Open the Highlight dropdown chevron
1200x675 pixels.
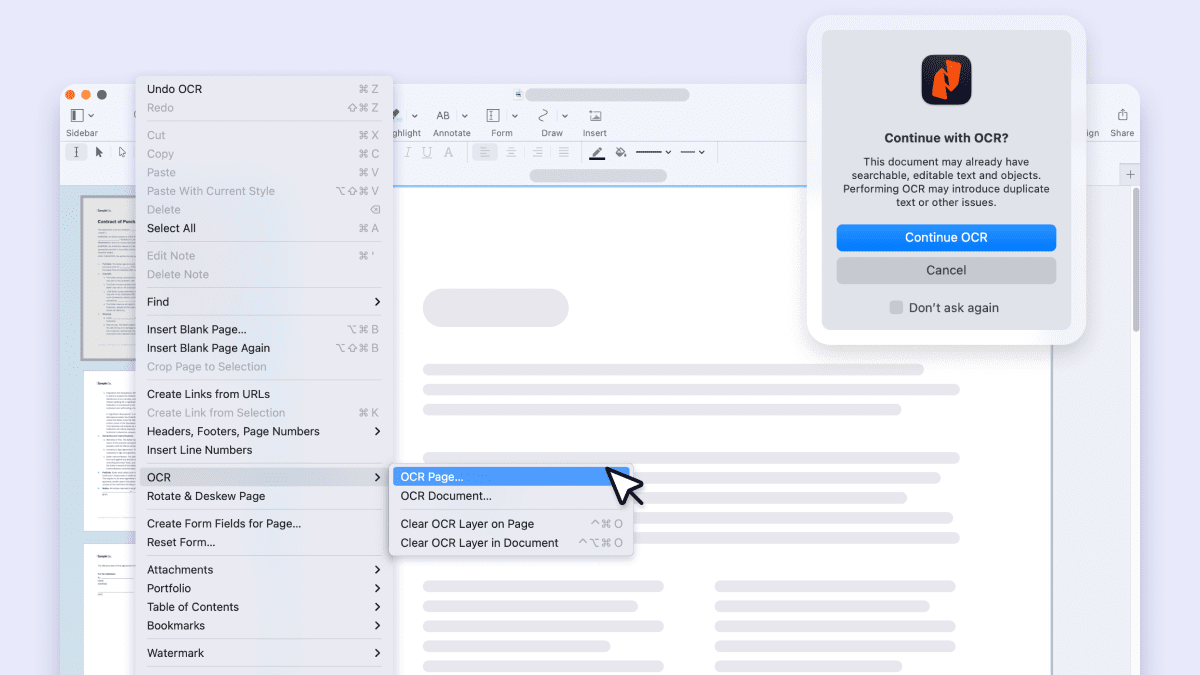point(414,117)
